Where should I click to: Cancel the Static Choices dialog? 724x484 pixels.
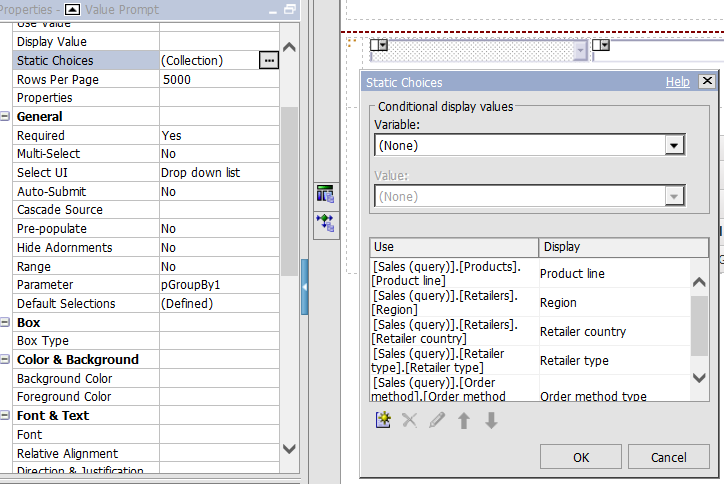669,457
